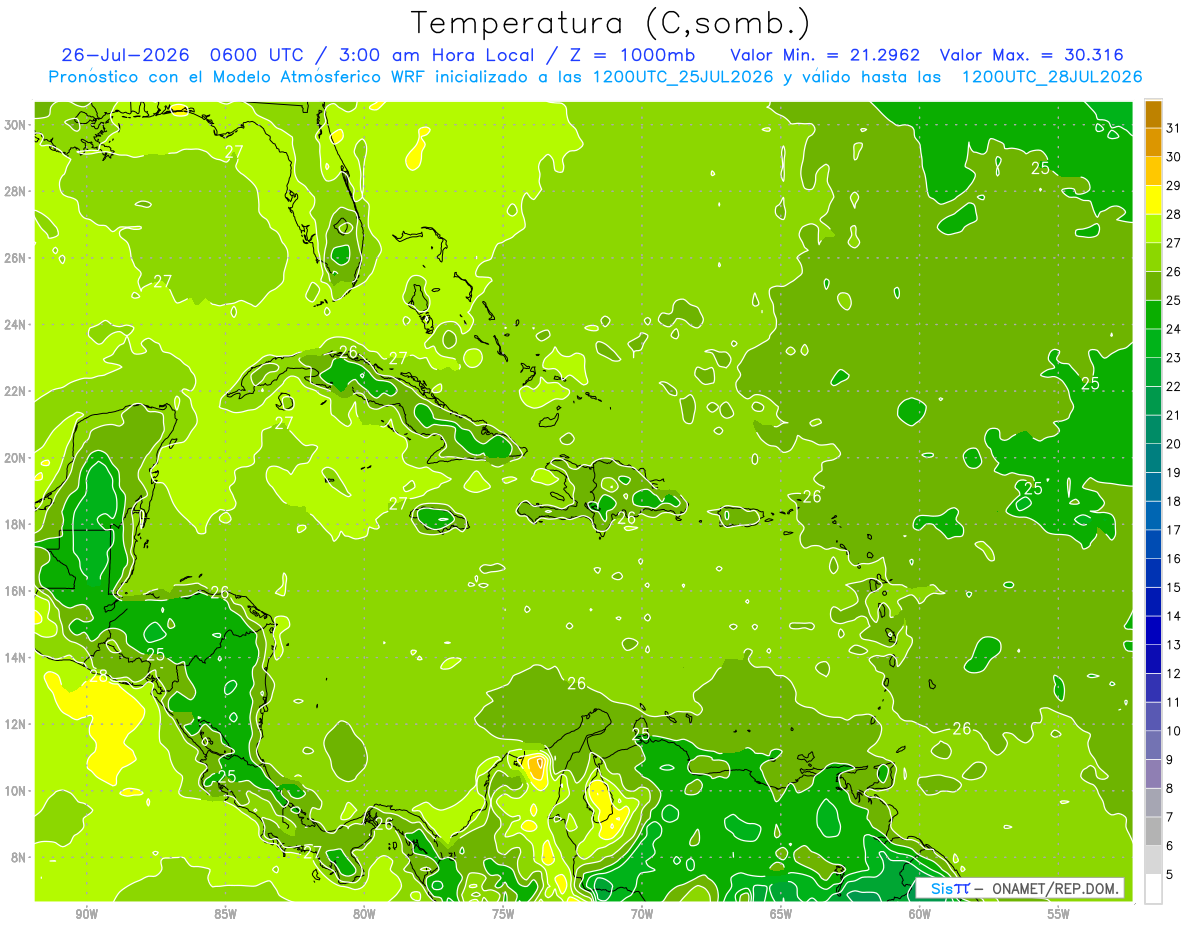Click the "90W" longitude axis label

[86, 914]
